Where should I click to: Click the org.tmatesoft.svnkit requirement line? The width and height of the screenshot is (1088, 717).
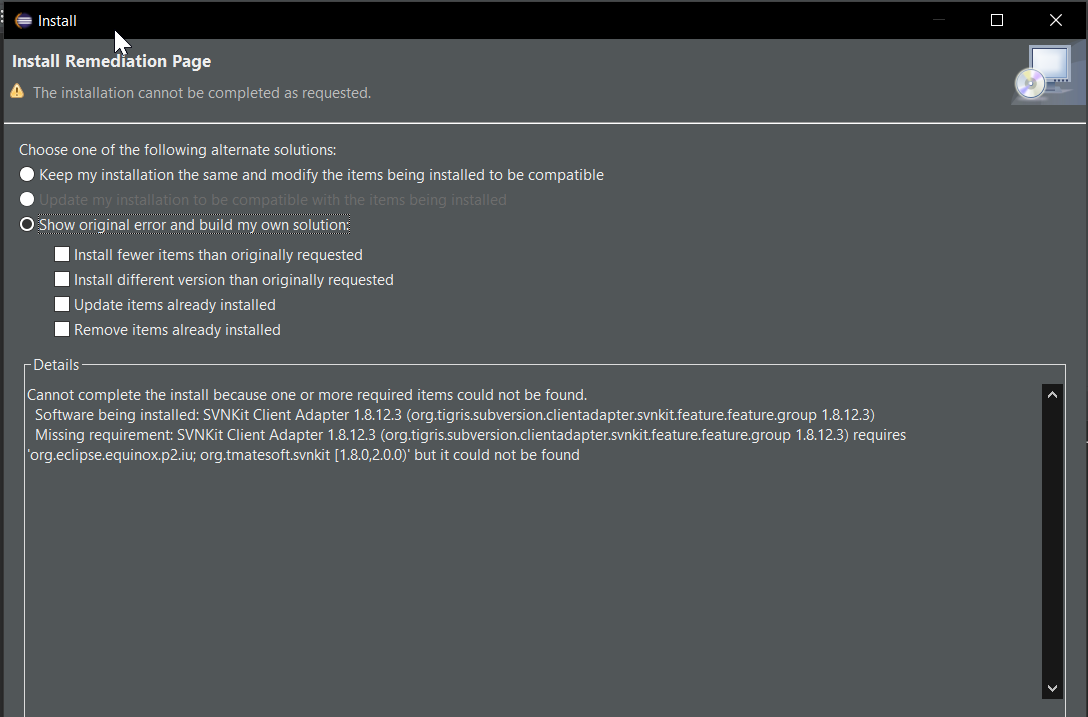pyautogui.click(x=300, y=454)
